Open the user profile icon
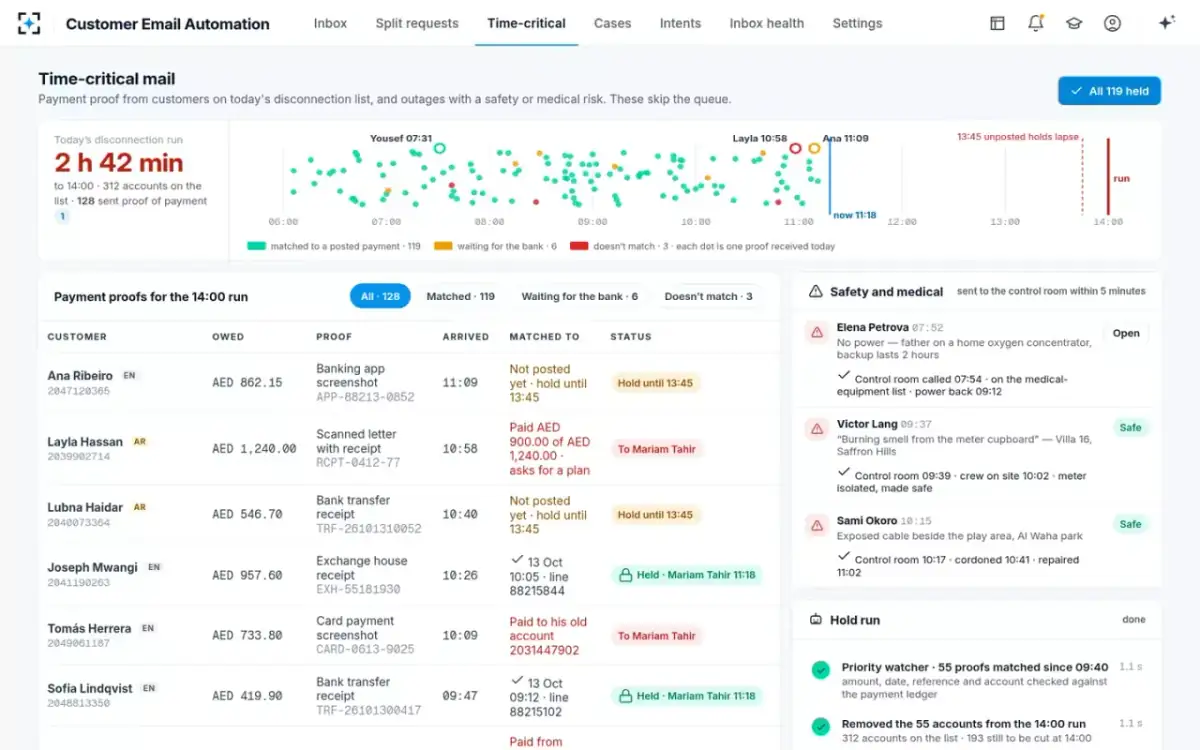This screenshot has width=1200, height=750. click(x=1112, y=23)
